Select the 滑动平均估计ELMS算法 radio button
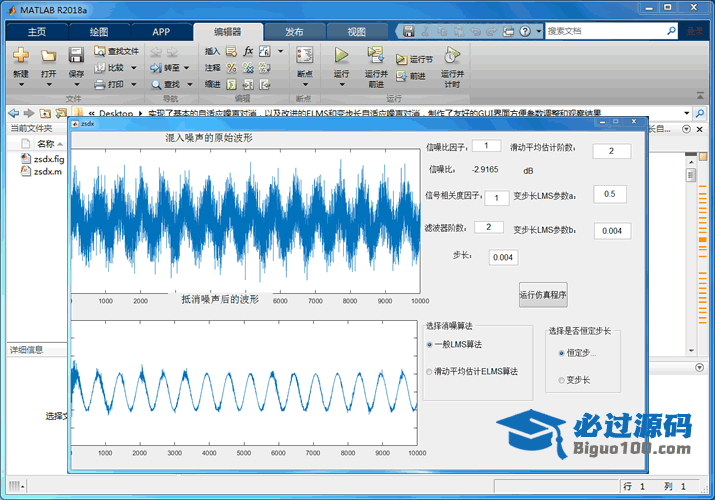 pos(430,371)
